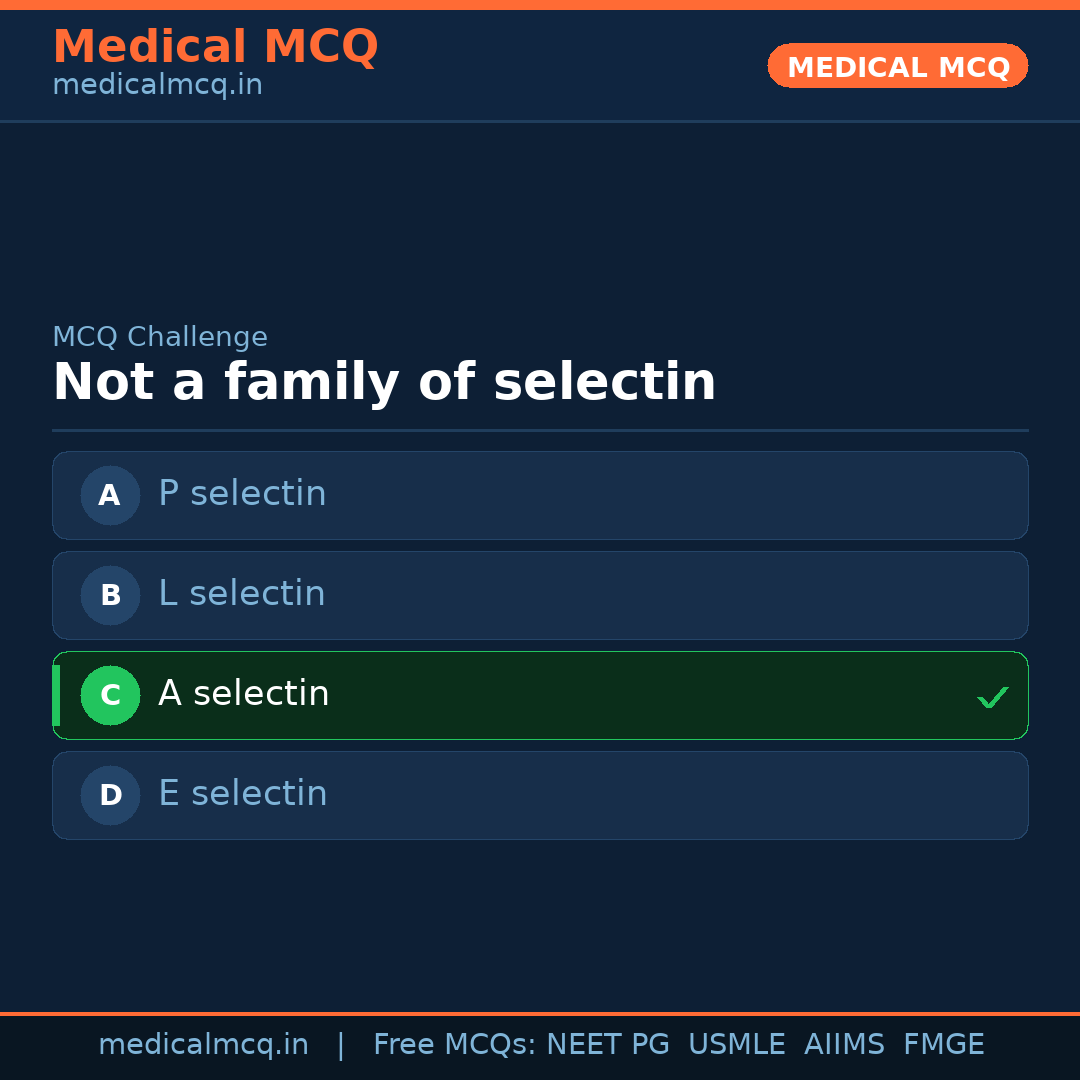Open the medicalmcq.in link under the logo
1080x1080 pixels.
(x=157, y=85)
